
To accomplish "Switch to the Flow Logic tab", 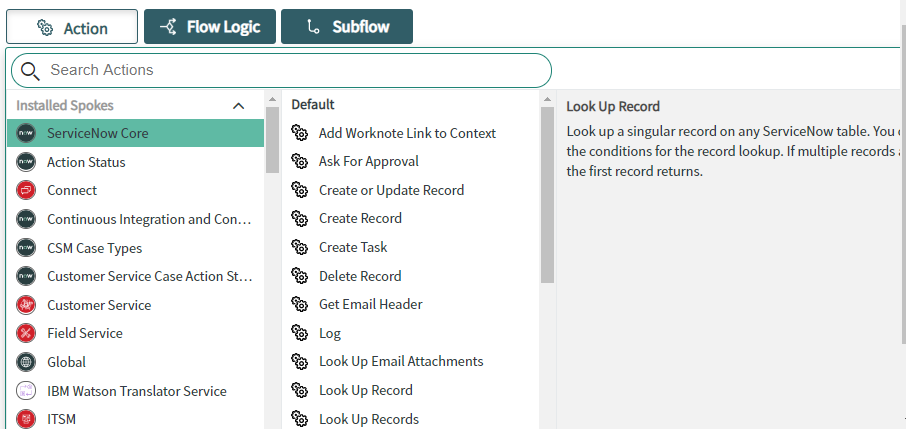I will click(210, 27).
